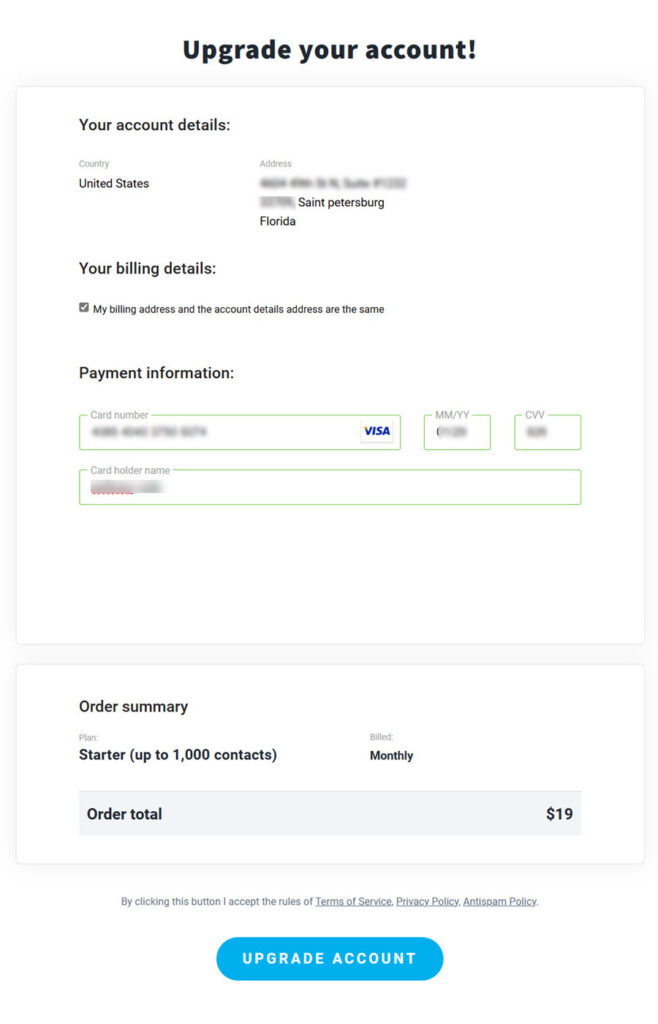Viewport: 658px width, 1024px height.
Task: Click the Monthly billing value
Action: tap(392, 756)
